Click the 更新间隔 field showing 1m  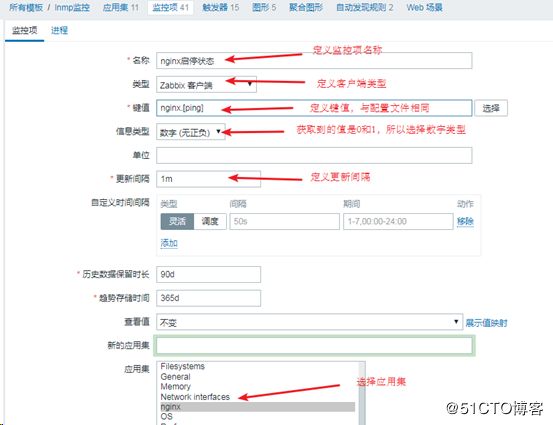208,179
